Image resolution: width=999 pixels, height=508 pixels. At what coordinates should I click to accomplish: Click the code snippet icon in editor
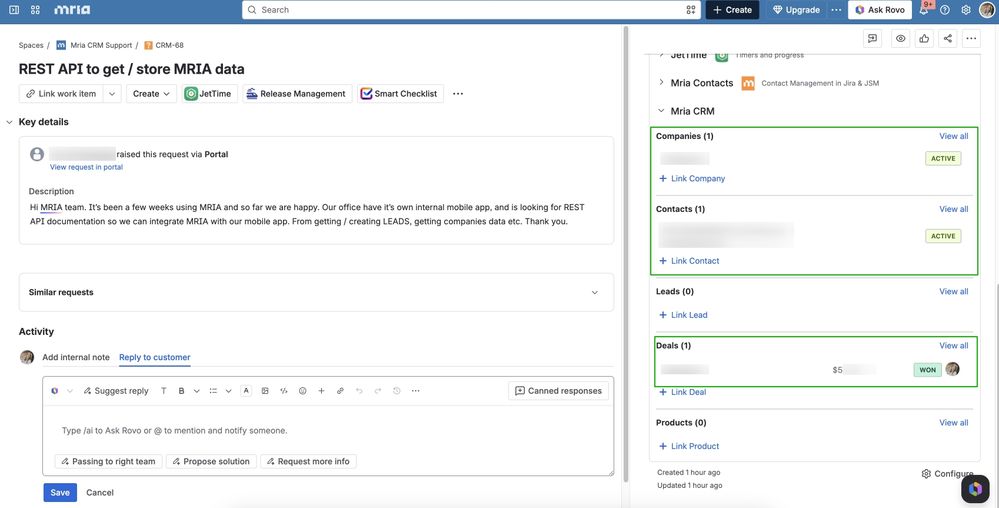tap(284, 391)
